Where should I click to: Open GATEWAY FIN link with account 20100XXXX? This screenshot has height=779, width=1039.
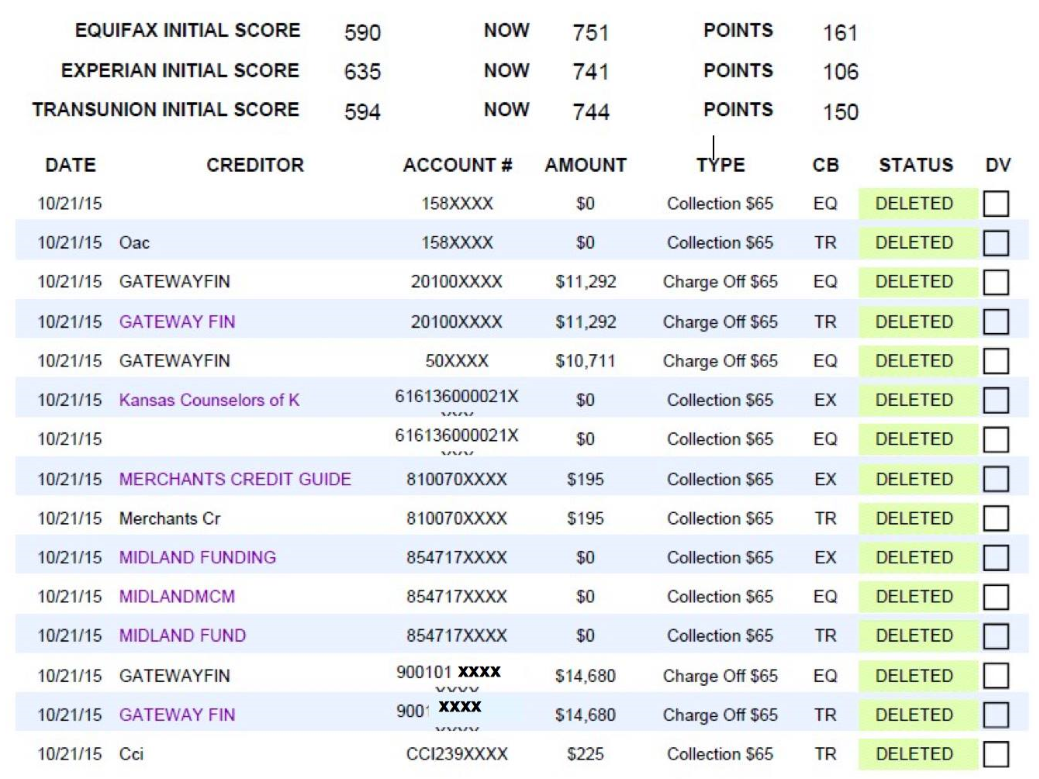[x=177, y=322]
